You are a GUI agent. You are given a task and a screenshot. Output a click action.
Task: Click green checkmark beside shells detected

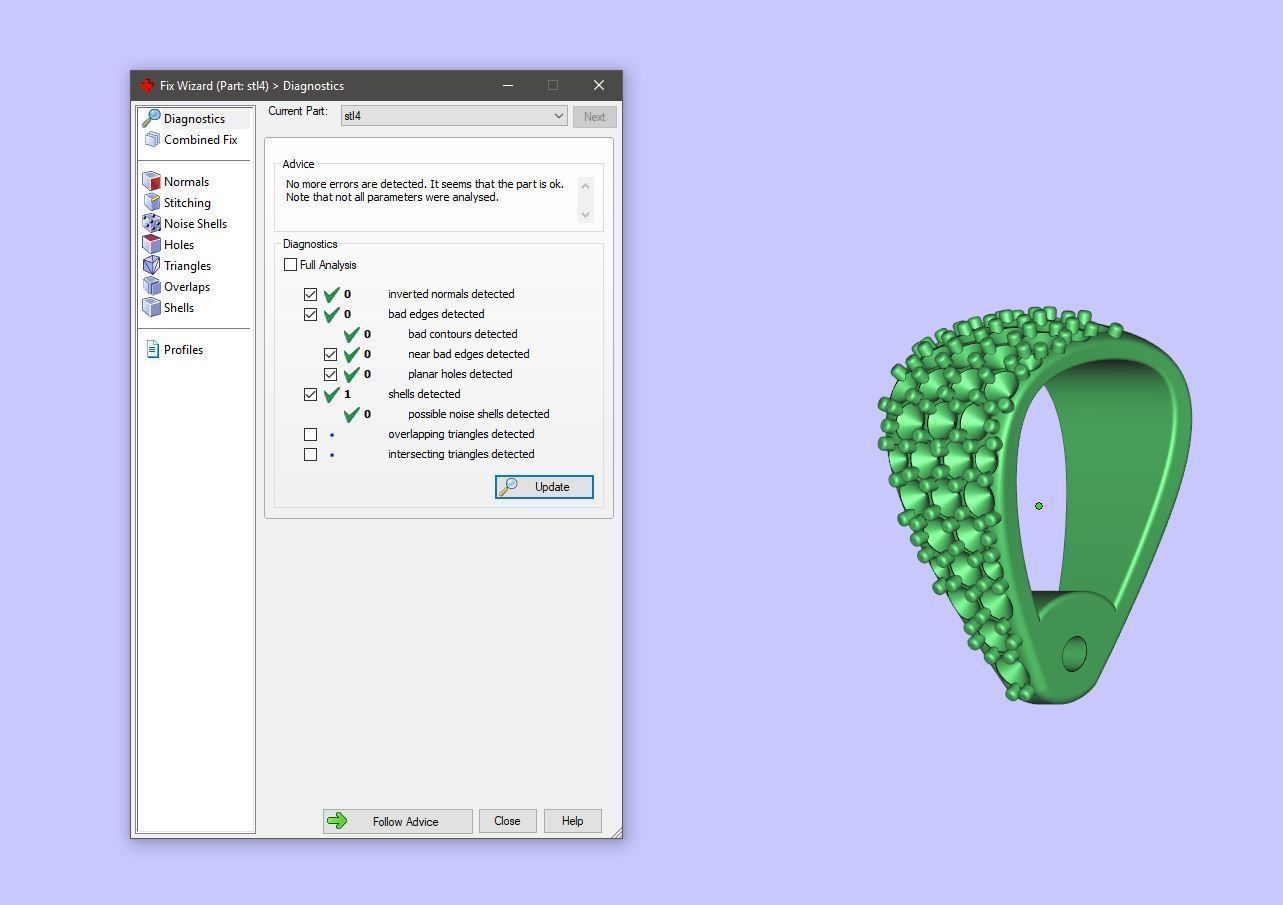point(332,394)
